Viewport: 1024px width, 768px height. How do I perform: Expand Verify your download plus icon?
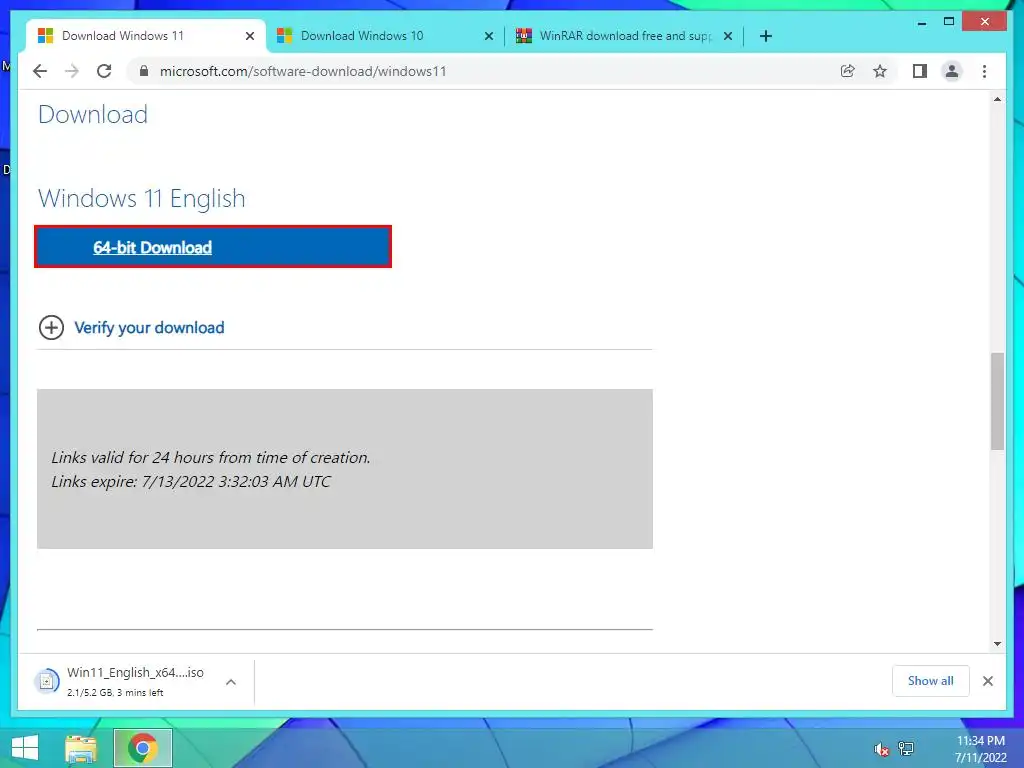coord(52,327)
